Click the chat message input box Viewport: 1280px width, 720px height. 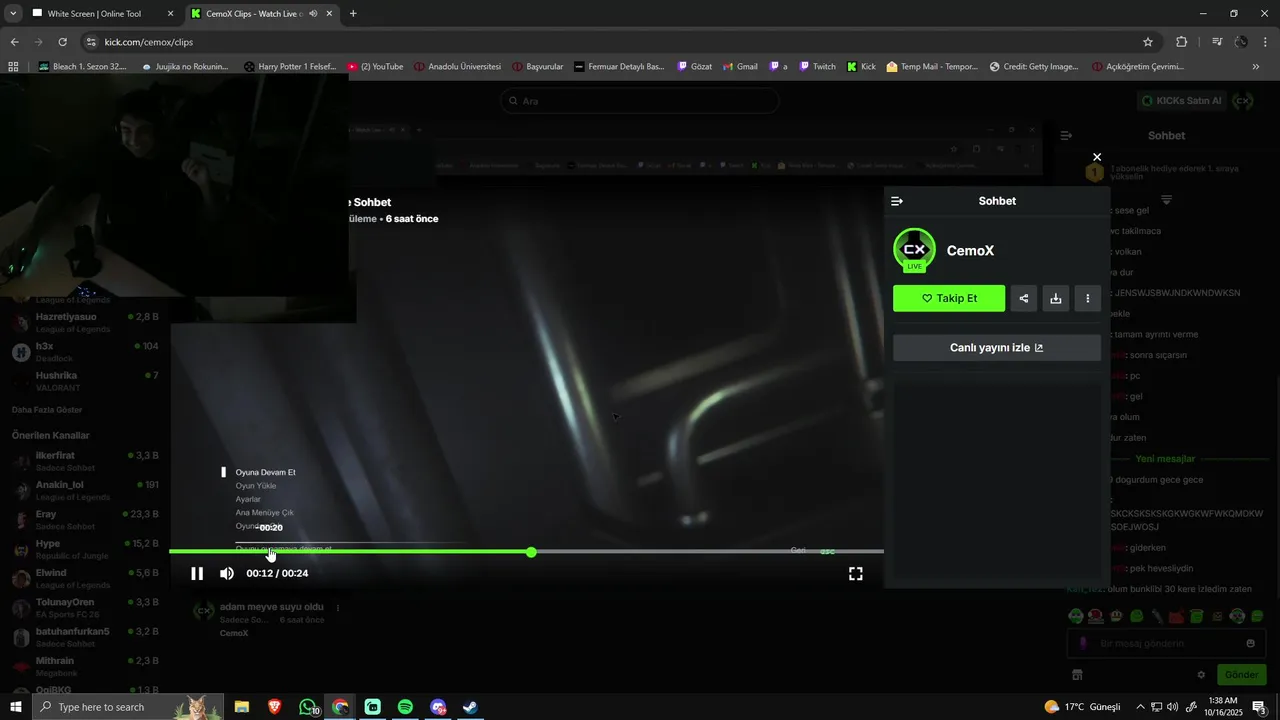coord(1164,644)
